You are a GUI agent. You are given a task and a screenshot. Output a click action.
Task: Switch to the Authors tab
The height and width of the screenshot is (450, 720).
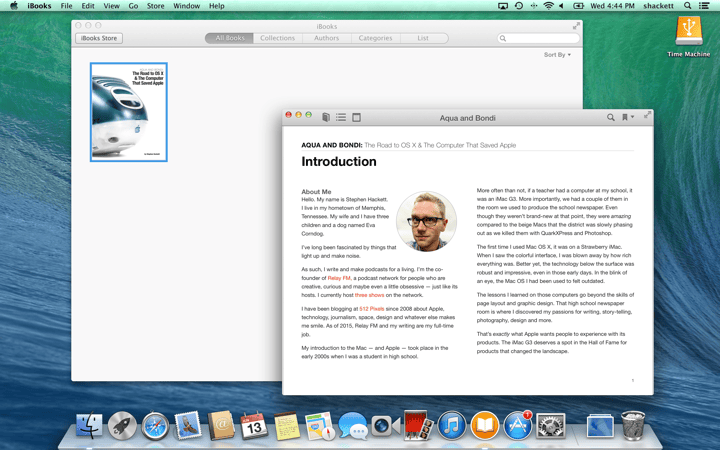pos(326,38)
